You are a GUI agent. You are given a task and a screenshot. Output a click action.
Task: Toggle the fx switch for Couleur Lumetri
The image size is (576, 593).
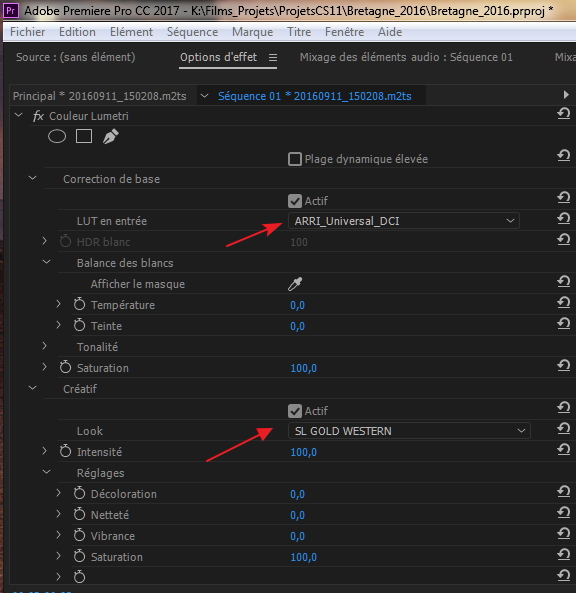(38, 116)
